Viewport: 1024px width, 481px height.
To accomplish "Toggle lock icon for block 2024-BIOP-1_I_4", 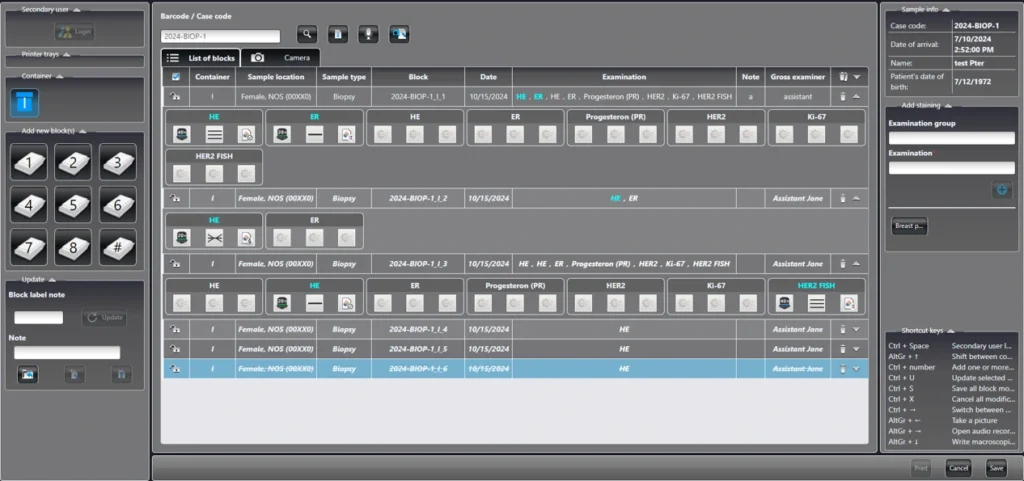I will 176,329.
